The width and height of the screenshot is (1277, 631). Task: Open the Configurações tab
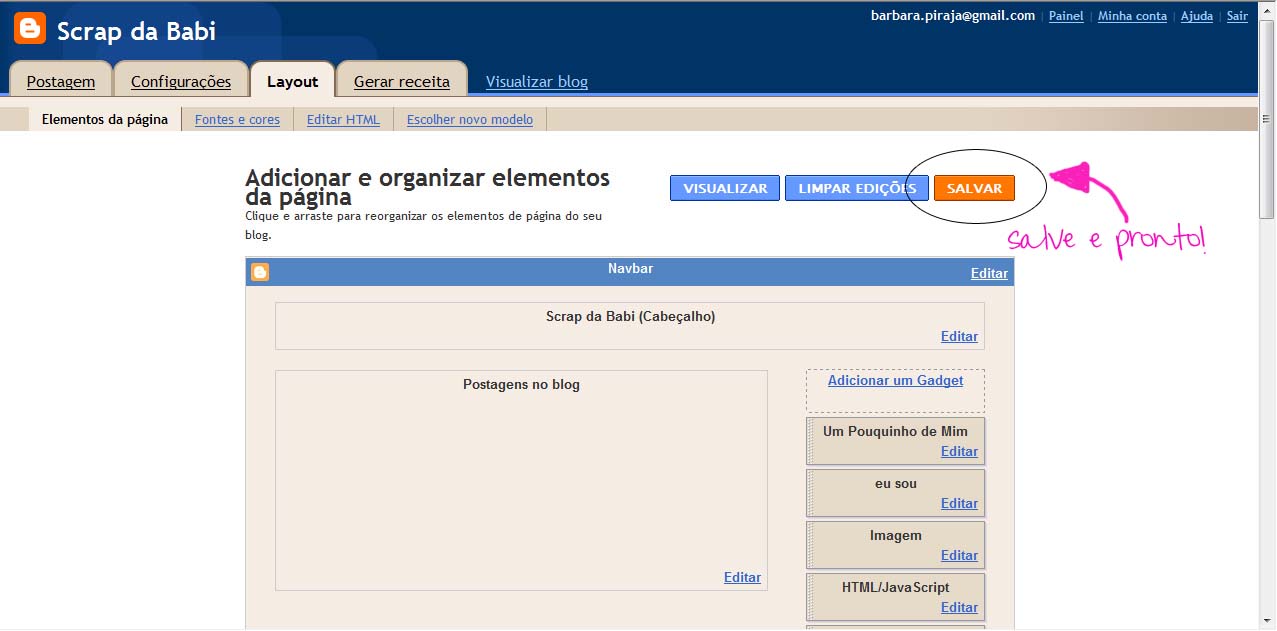tap(181, 81)
